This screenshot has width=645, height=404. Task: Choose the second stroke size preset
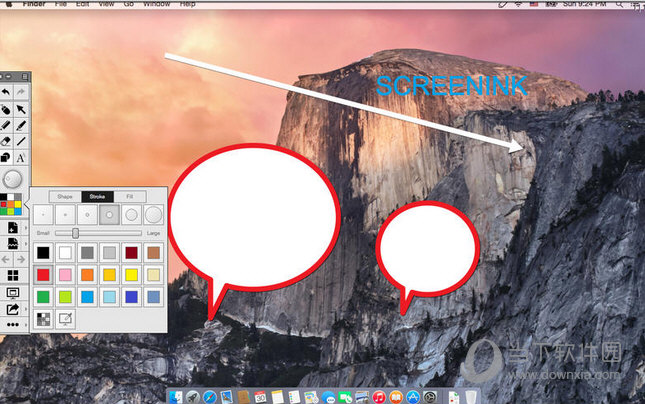65,214
